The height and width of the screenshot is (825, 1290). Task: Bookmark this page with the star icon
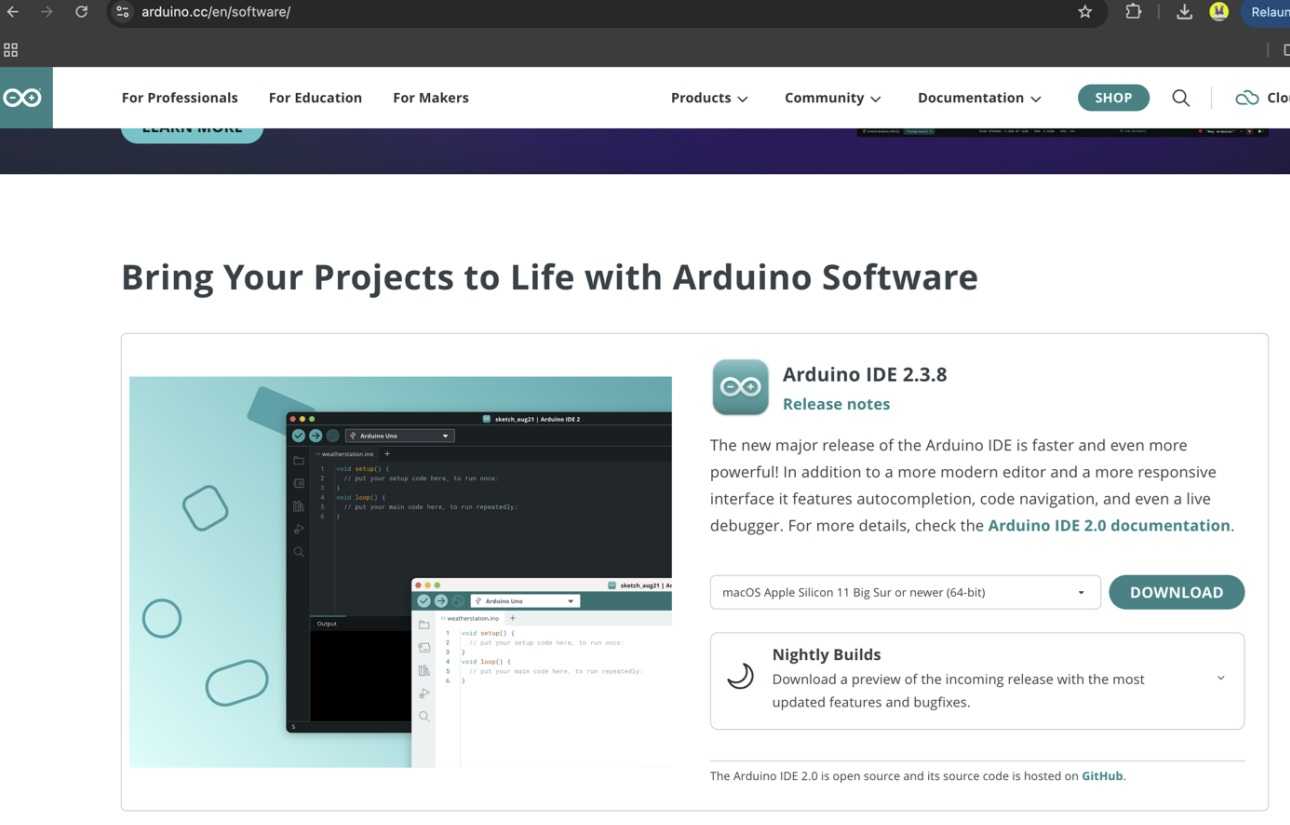(x=1085, y=12)
